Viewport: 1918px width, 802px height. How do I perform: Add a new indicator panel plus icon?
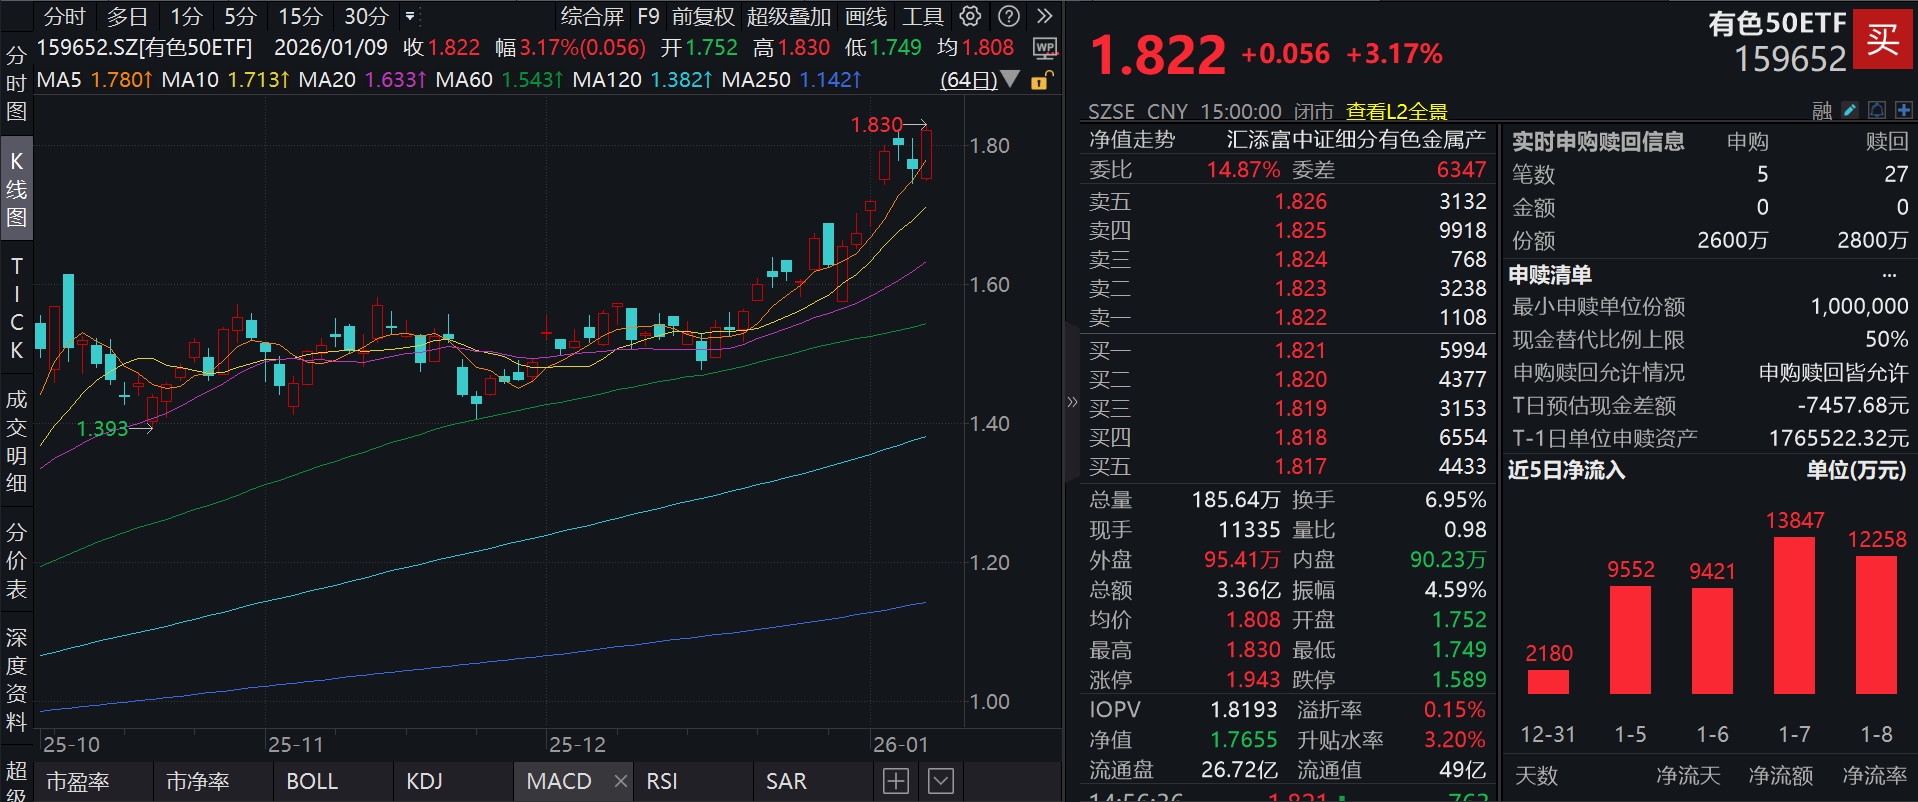click(x=896, y=781)
